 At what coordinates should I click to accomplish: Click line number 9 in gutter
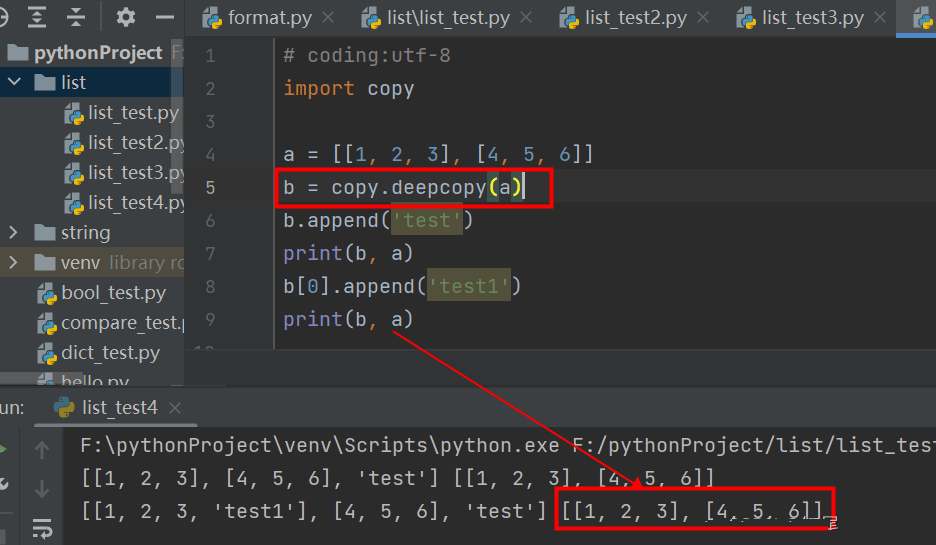pos(210,319)
